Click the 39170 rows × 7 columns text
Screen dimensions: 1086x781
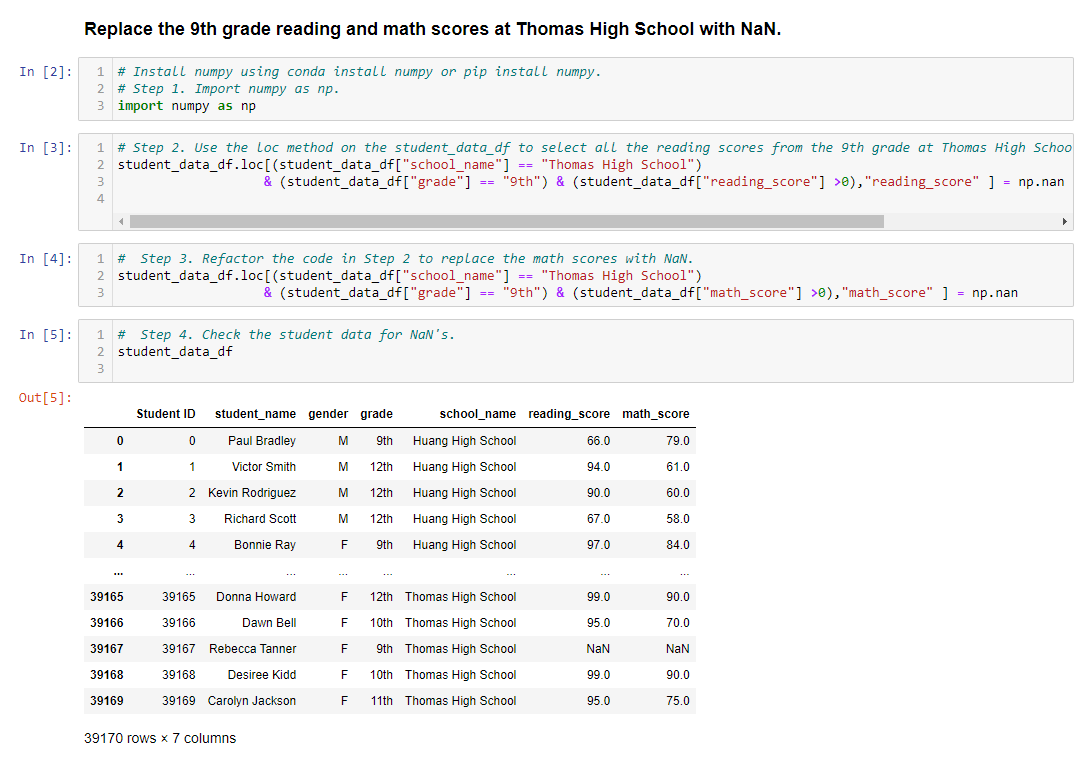click(x=160, y=738)
